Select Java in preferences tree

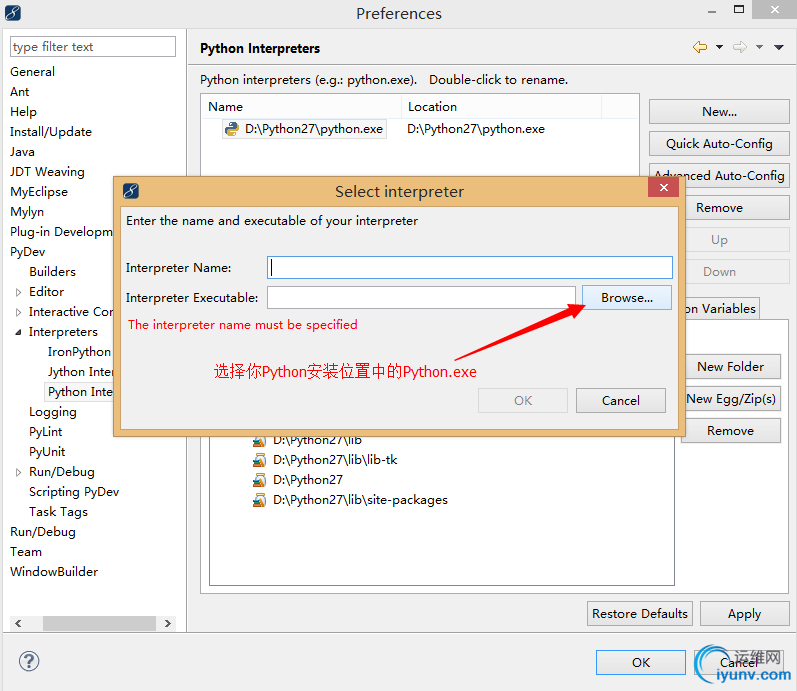[22, 152]
